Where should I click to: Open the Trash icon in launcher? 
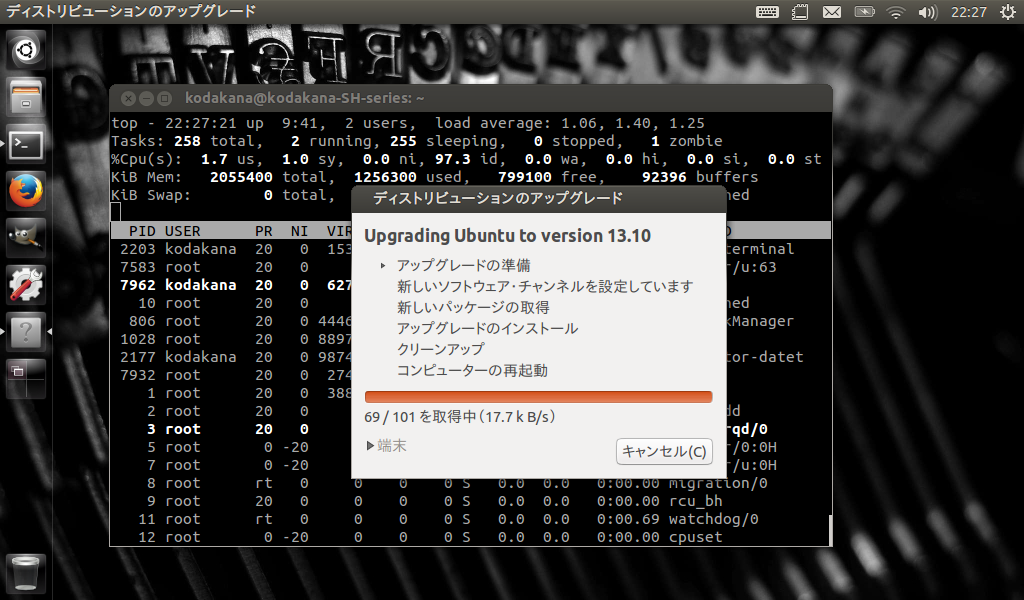(x=26, y=573)
